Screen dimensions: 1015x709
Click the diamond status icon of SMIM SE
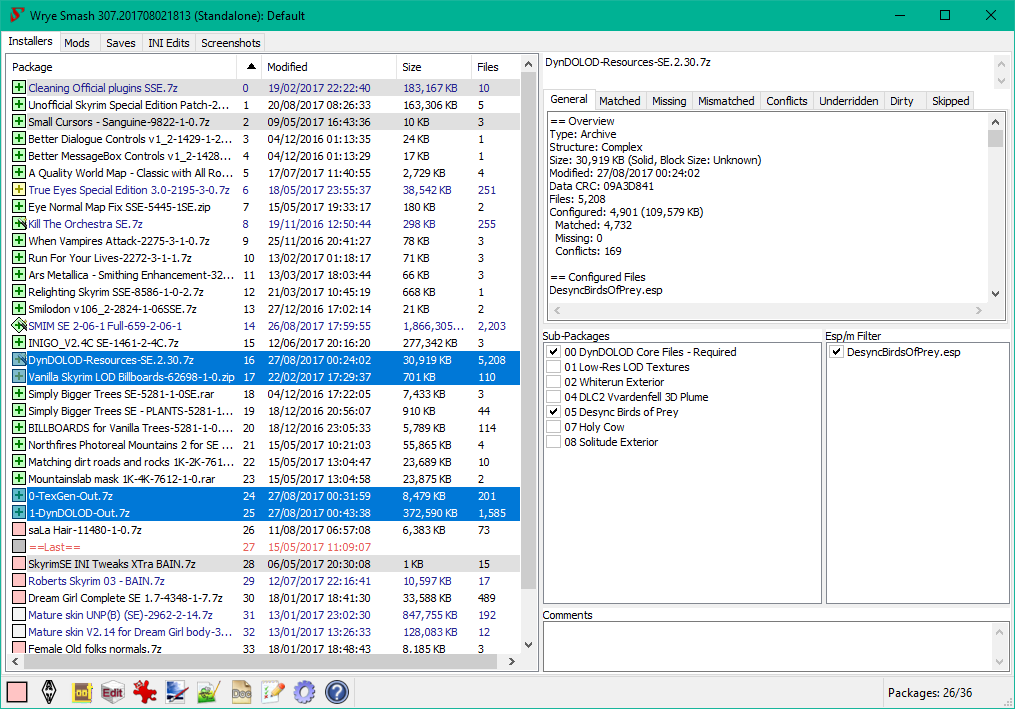tap(19, 326)
